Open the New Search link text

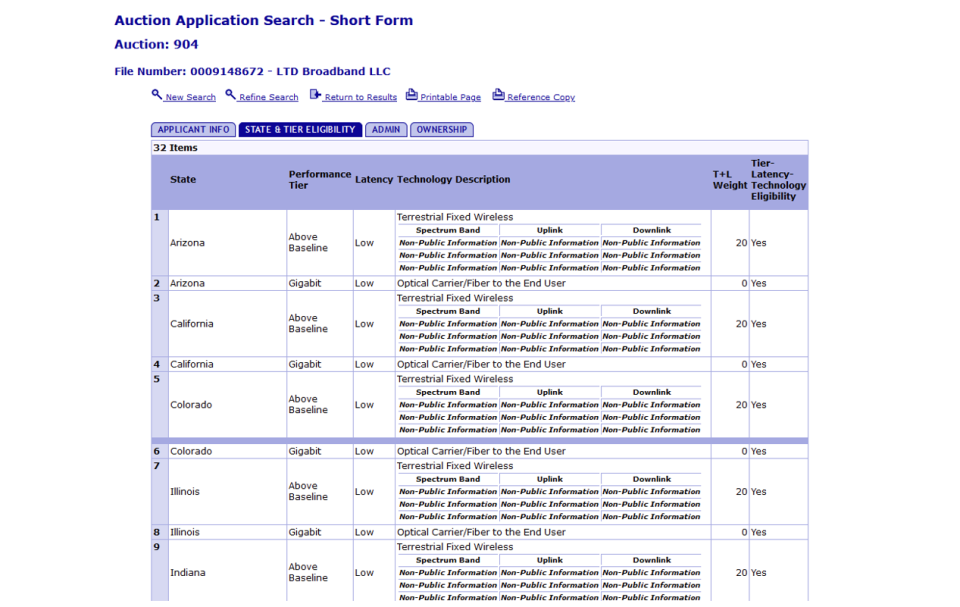[190, 98]
